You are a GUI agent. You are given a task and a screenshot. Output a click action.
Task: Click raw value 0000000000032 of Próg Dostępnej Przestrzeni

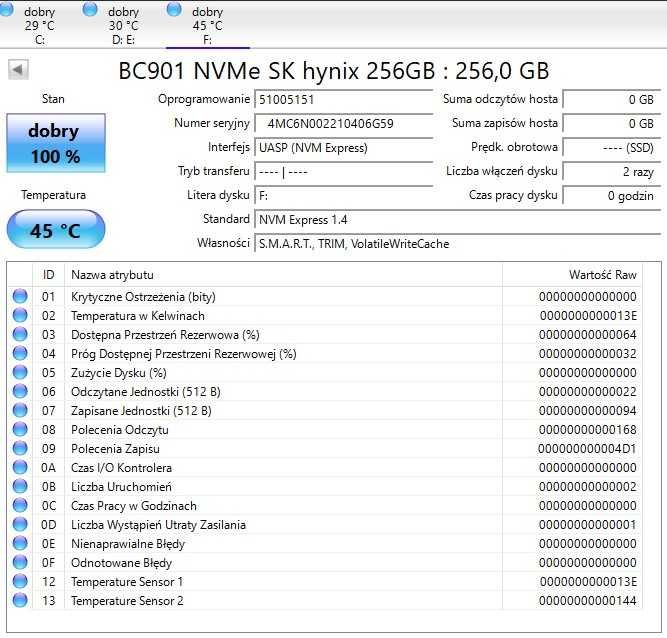tap(587, 354)
